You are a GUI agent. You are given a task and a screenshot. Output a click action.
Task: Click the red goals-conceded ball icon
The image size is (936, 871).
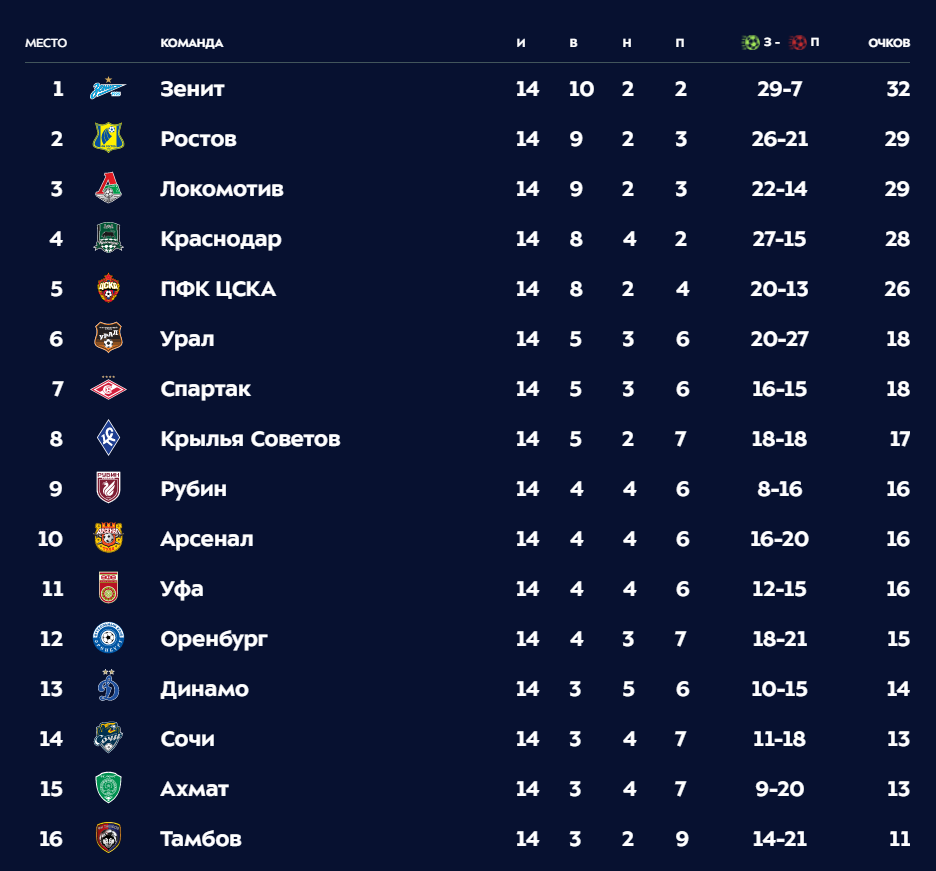coord(798,42)
